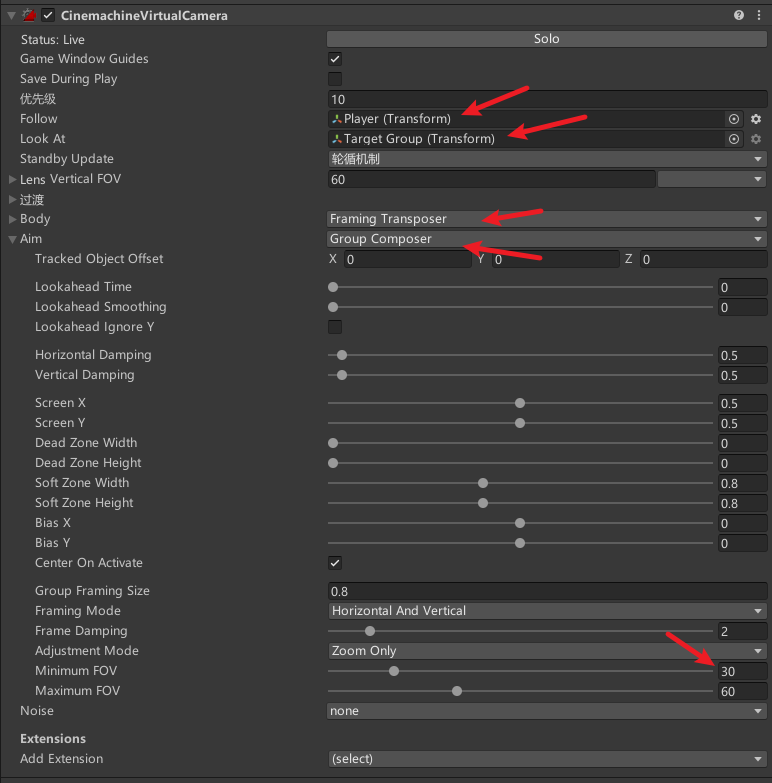
Task: Open object picker for Follow field
Action: click(x=734, y=119)
